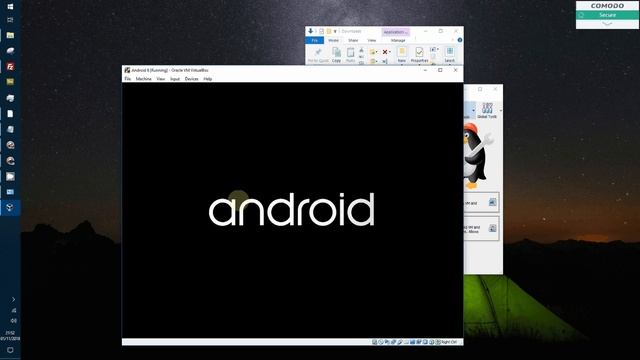The height and width of the screenshot is (360, 640).
Task: Switch to Manage tab in Explorer ribbon
Action: pyautogui.click(x=398, y=40)
